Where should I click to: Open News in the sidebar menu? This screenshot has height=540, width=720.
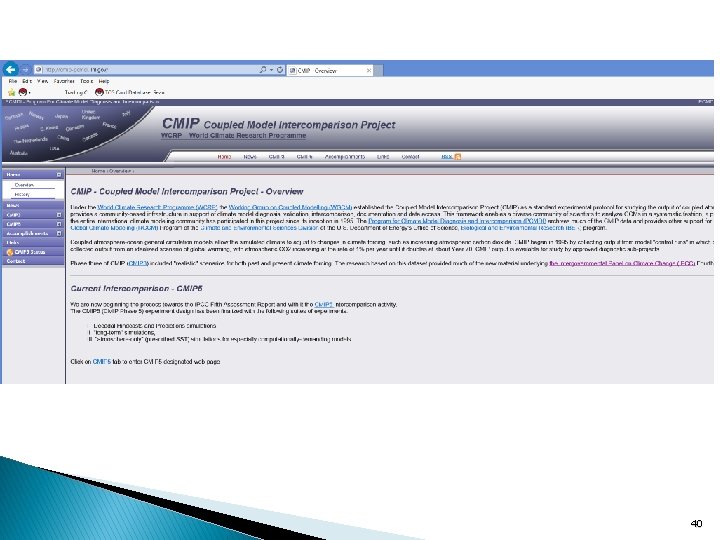click(x=33, y=205)
